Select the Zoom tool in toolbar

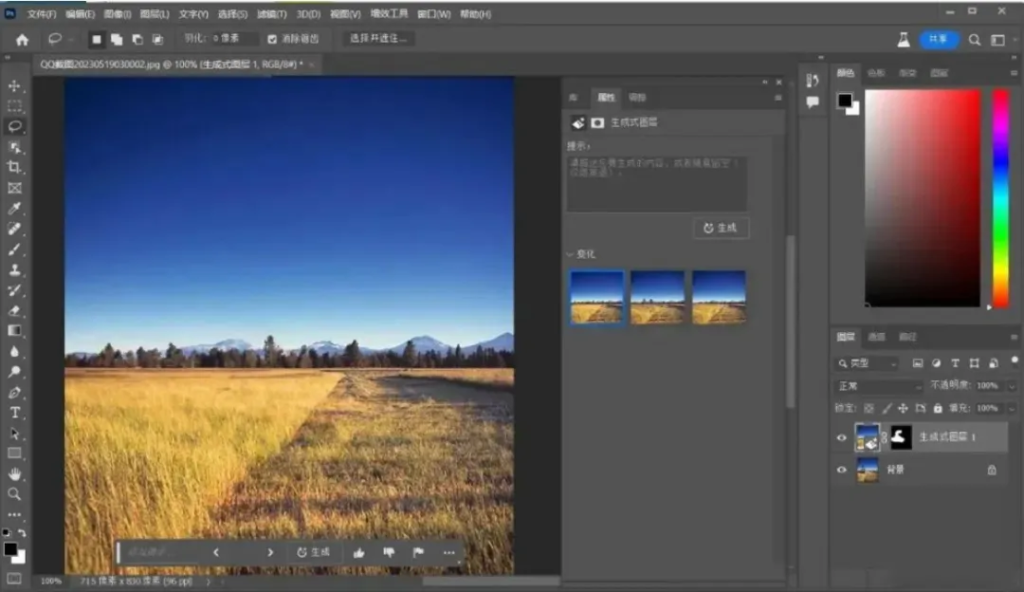14,494
